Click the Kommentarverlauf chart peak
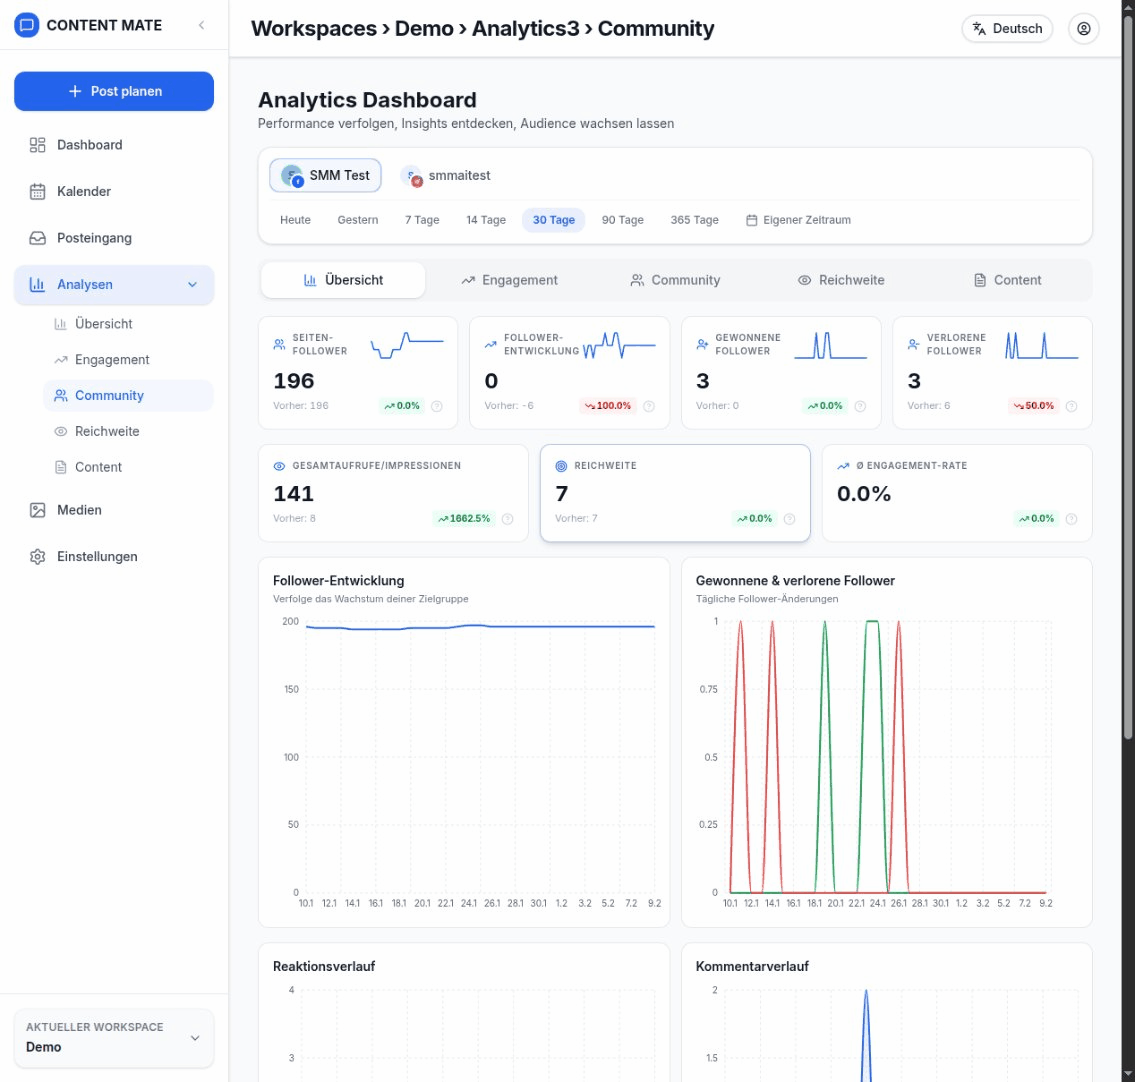 click(x=866, y=993)
